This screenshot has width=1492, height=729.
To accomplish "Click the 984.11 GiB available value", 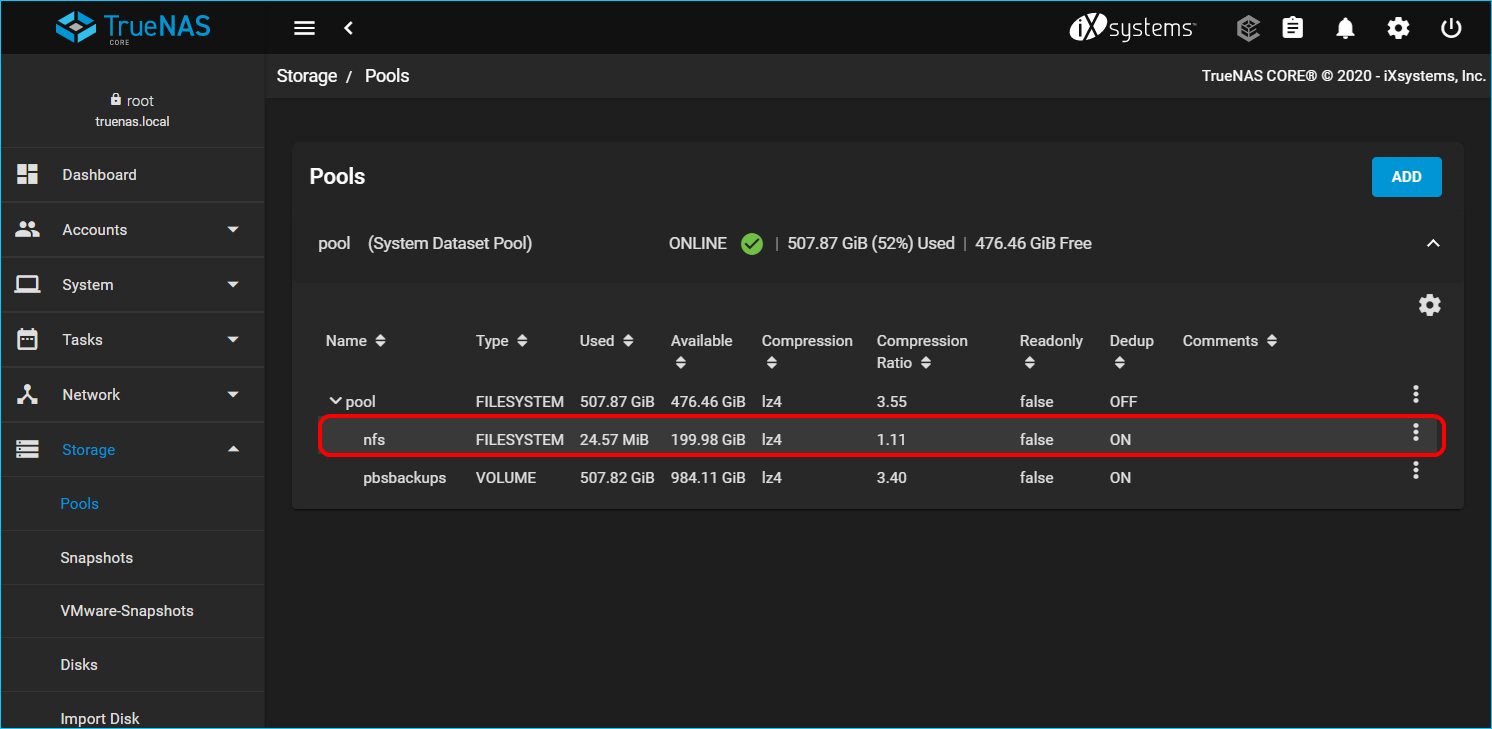I will [708, 478].
